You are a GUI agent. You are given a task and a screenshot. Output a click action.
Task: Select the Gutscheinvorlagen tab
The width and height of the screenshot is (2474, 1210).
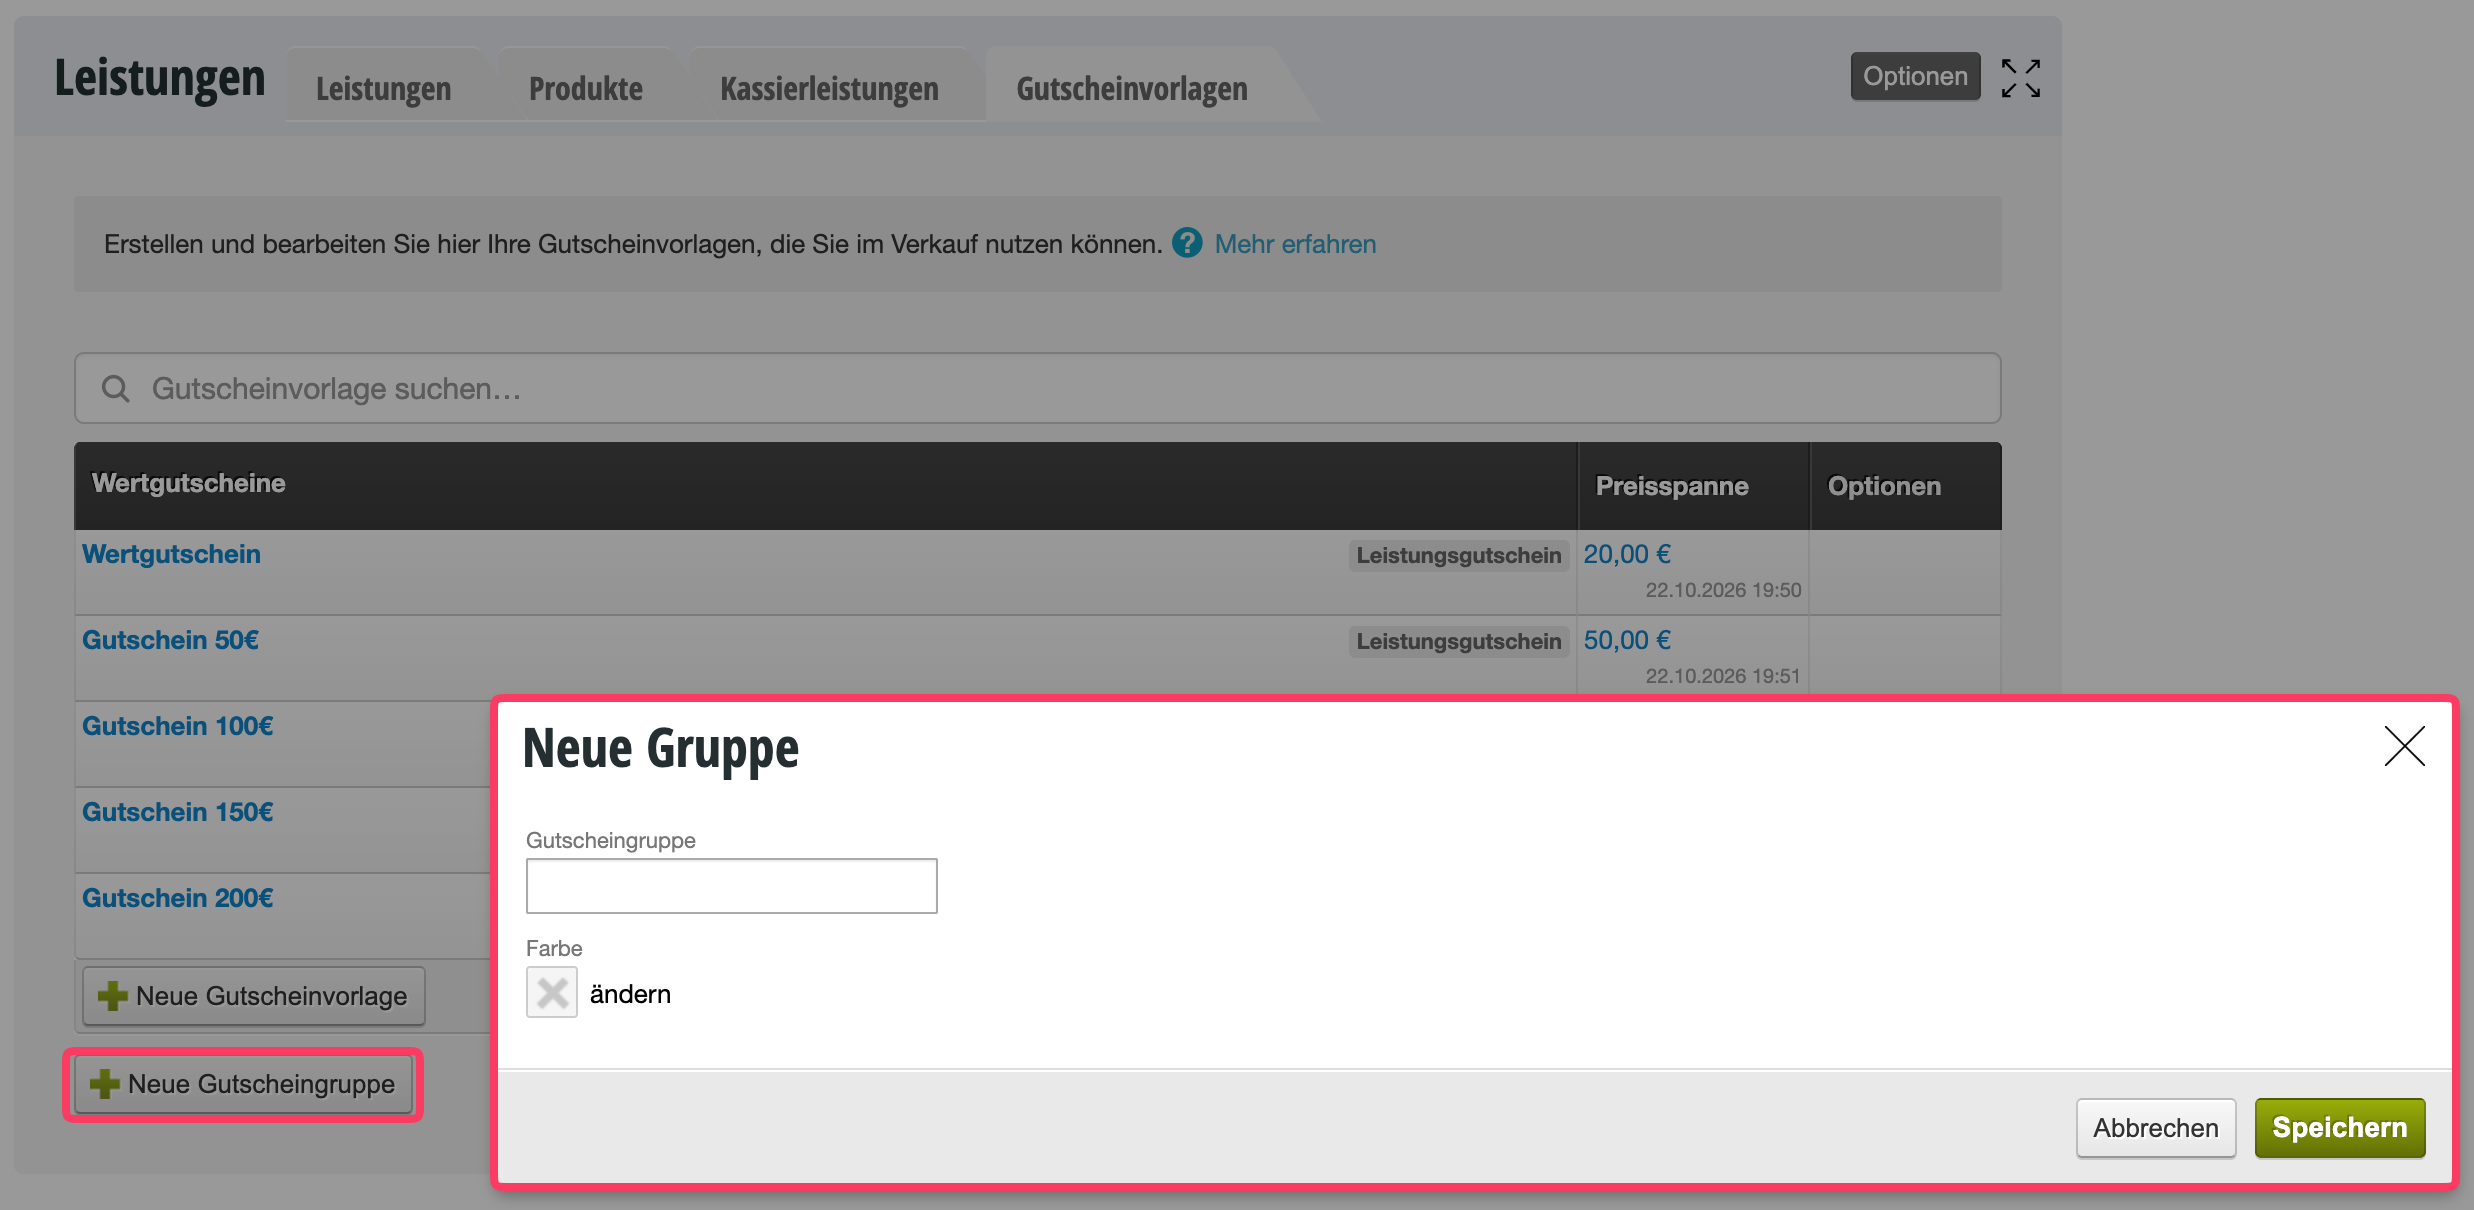pos(1132,88)
